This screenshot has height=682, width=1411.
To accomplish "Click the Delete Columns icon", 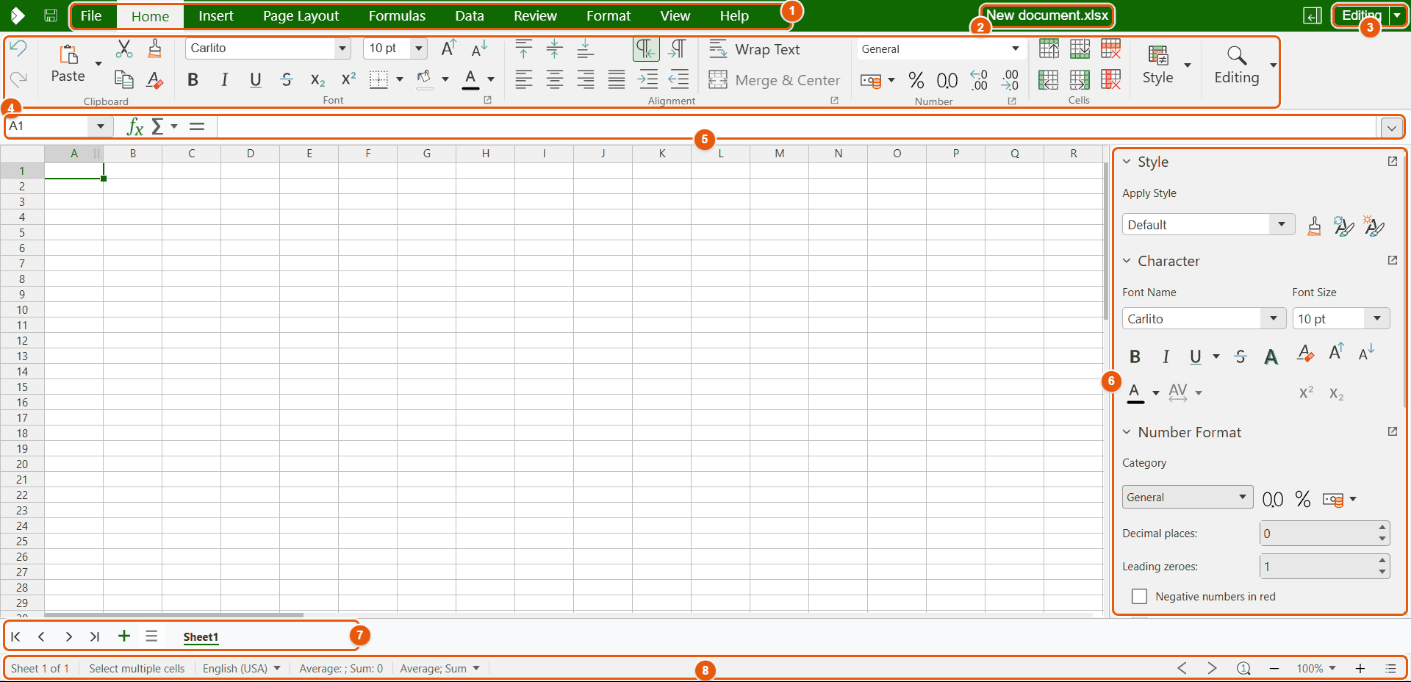I will point(1110,79).
